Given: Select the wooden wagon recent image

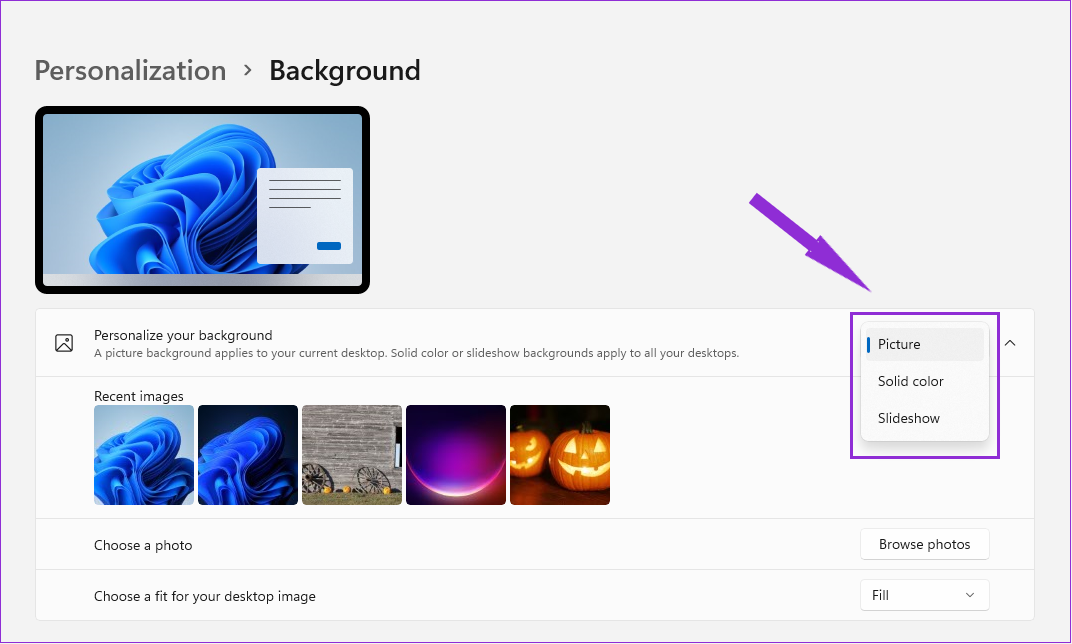Looking at the screenshot, I should (351, 455).
